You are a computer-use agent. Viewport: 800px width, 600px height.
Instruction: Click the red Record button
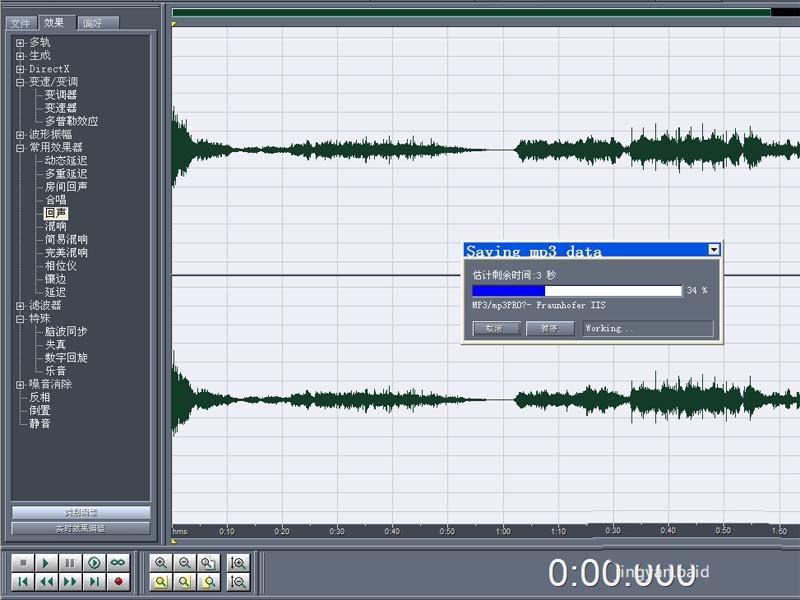pyautogui.click(x=117, y=582)
